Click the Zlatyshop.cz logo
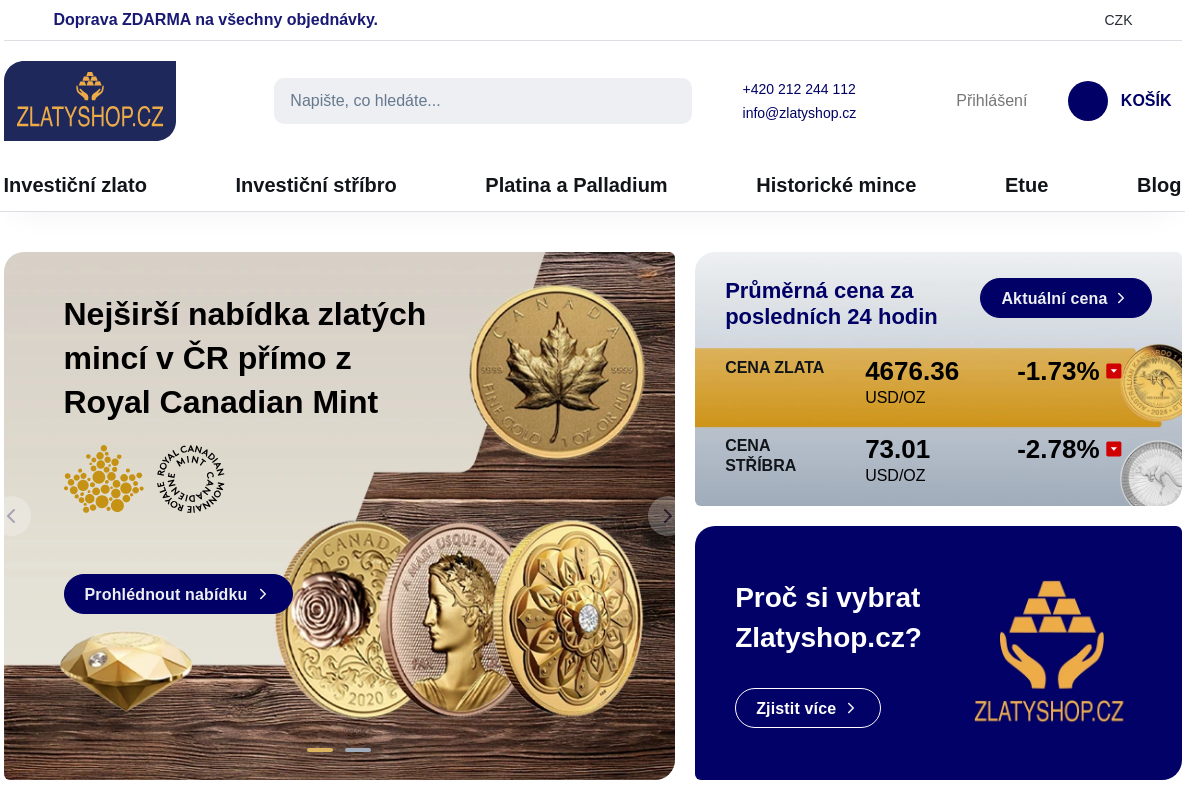 click(90, 100)
